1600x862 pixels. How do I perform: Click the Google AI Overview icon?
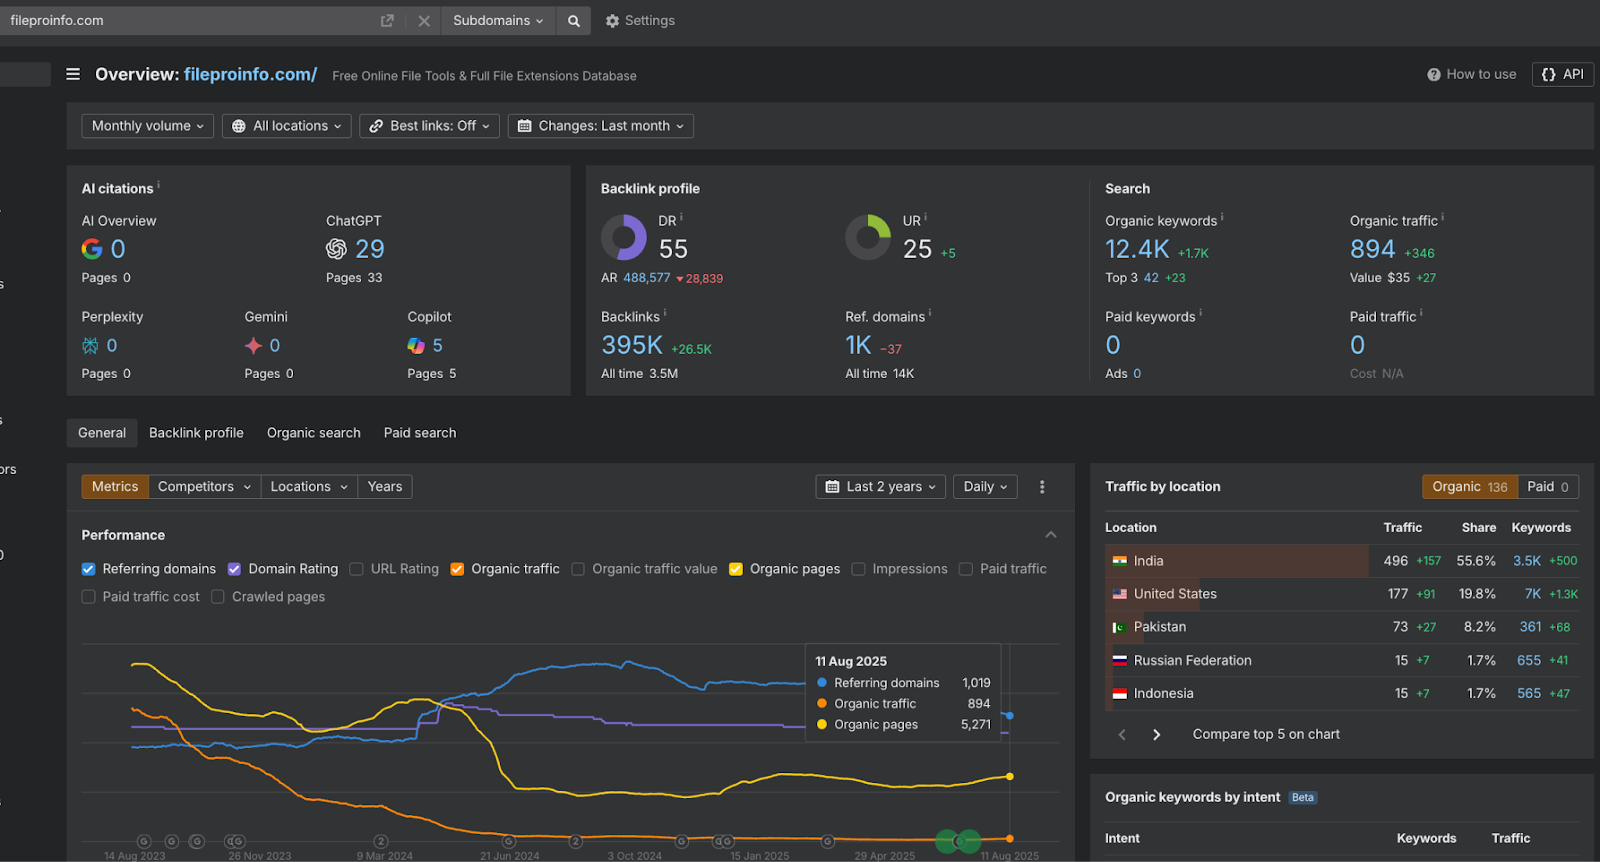coord(92,249)
